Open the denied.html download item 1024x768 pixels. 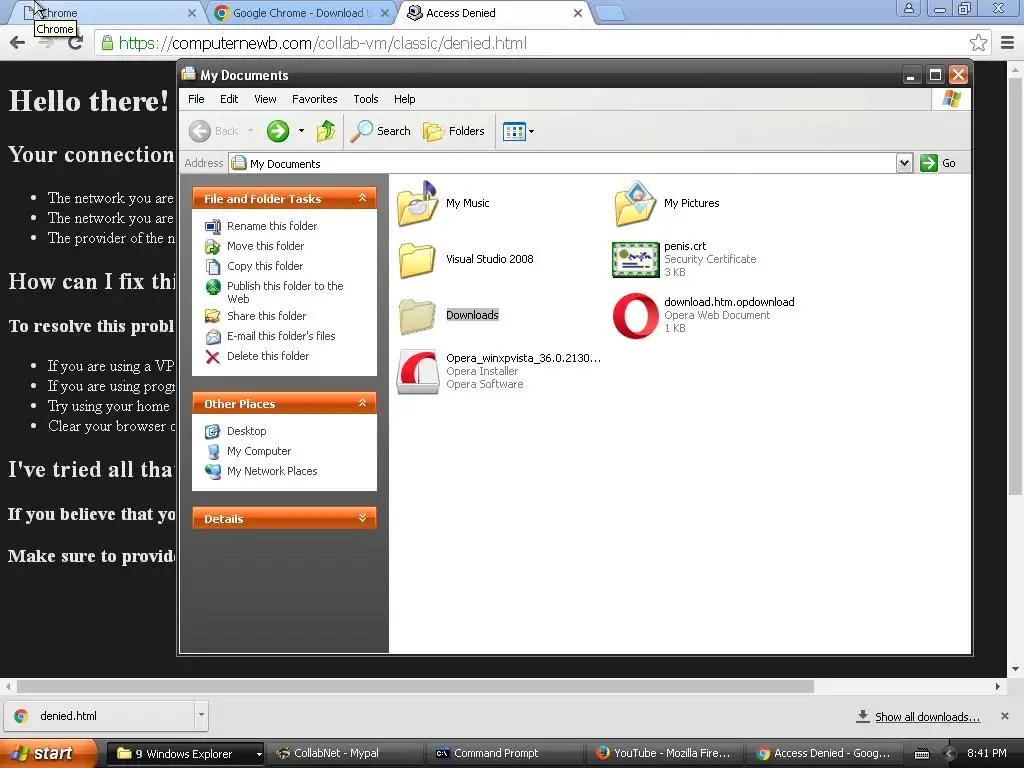99,716
